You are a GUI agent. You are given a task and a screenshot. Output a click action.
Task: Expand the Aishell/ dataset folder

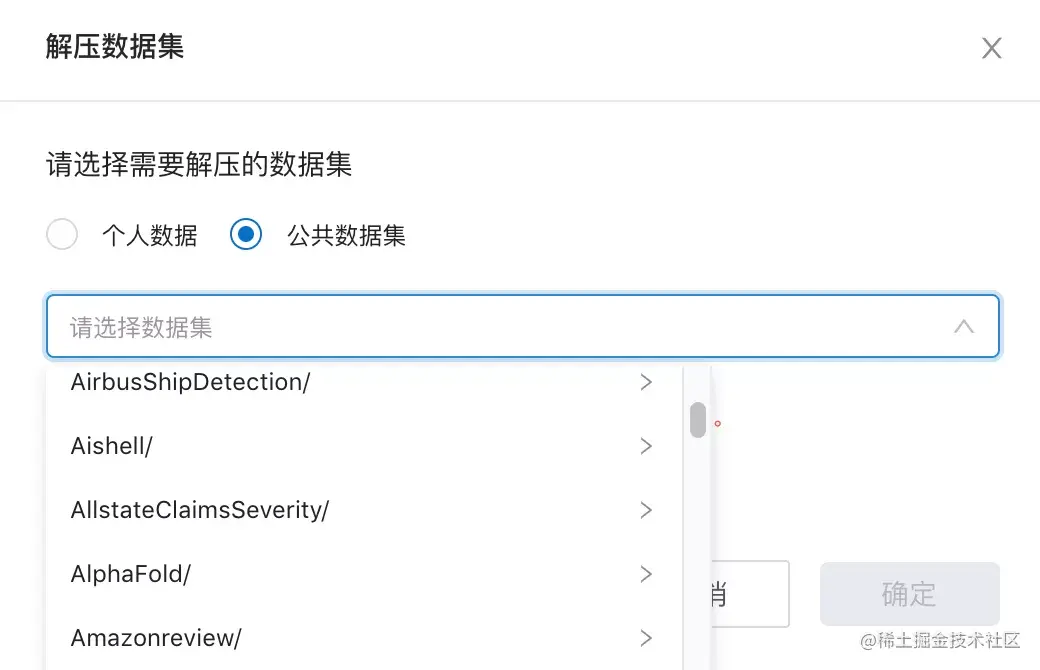tap(111, 446)
